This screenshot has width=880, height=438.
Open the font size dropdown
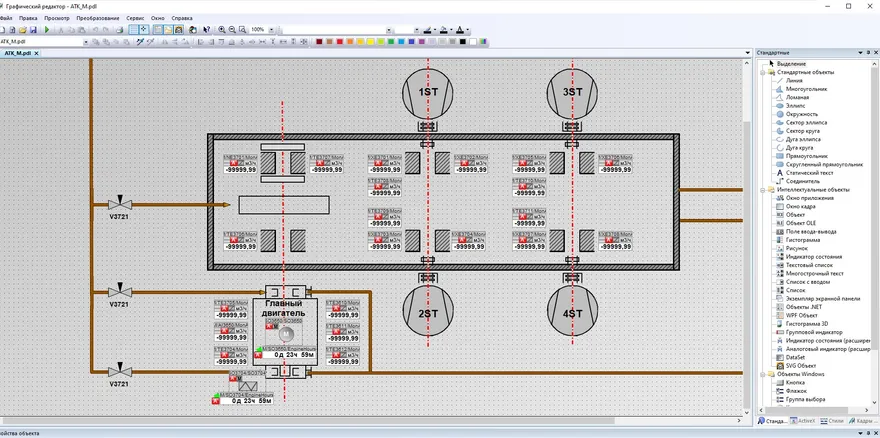[x=416, y=30]
